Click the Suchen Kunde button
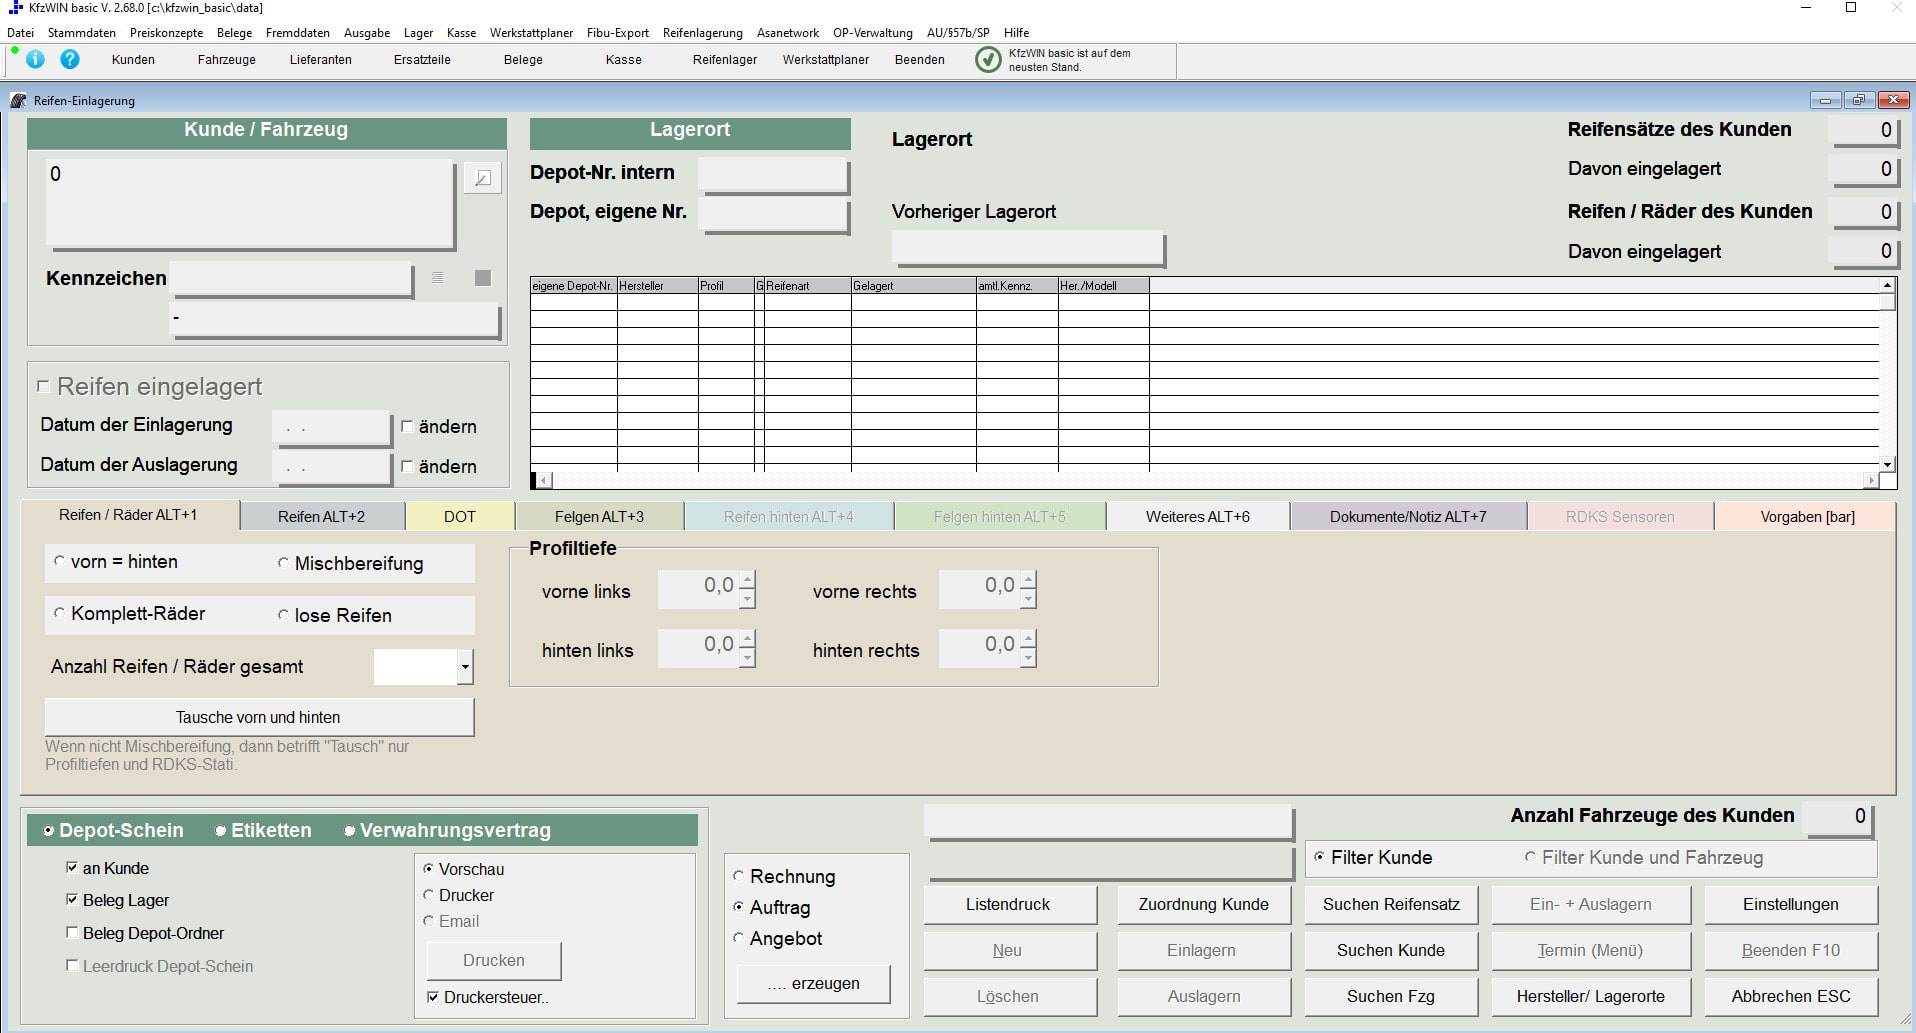The width and height of the screenshot is (1916, 1033). [x=1390, y=950]
